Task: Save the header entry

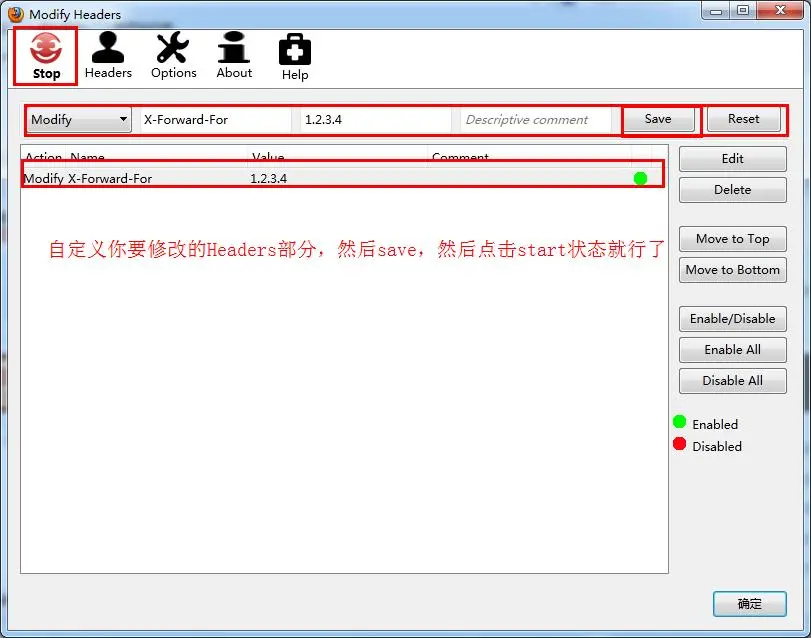Action: (658, 119)
